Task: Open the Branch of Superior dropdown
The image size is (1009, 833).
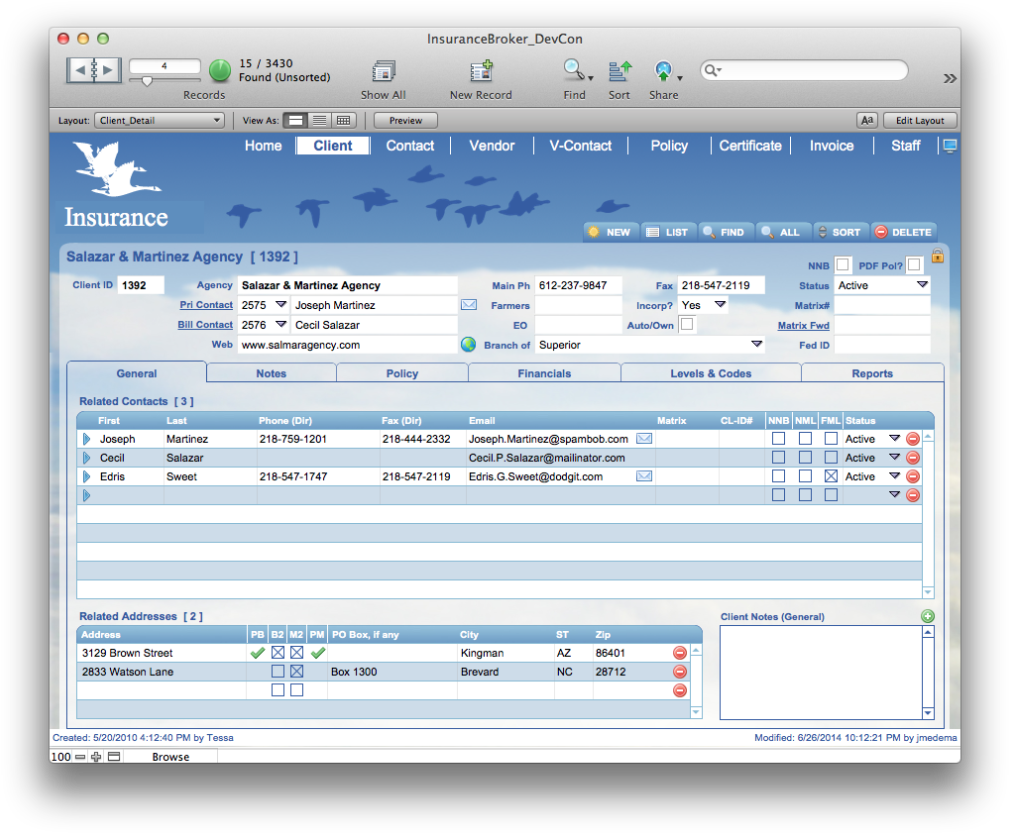Action: click(x=757, y=344)
